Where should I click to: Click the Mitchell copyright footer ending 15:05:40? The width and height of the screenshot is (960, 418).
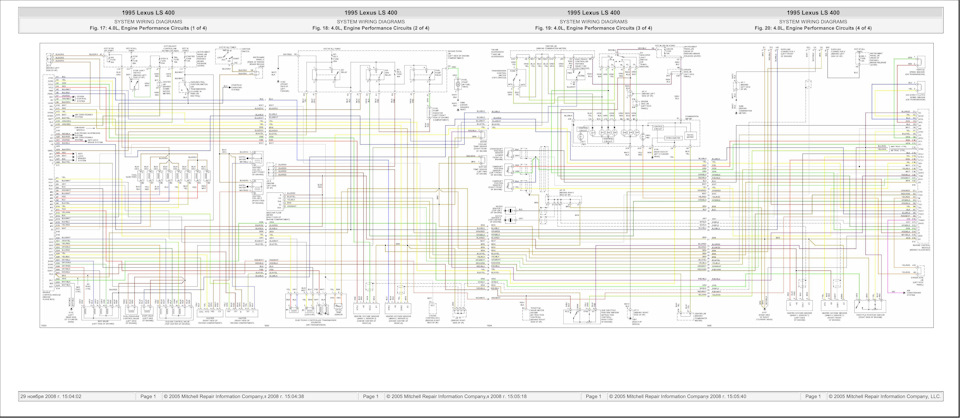click(x=678, y=397)
